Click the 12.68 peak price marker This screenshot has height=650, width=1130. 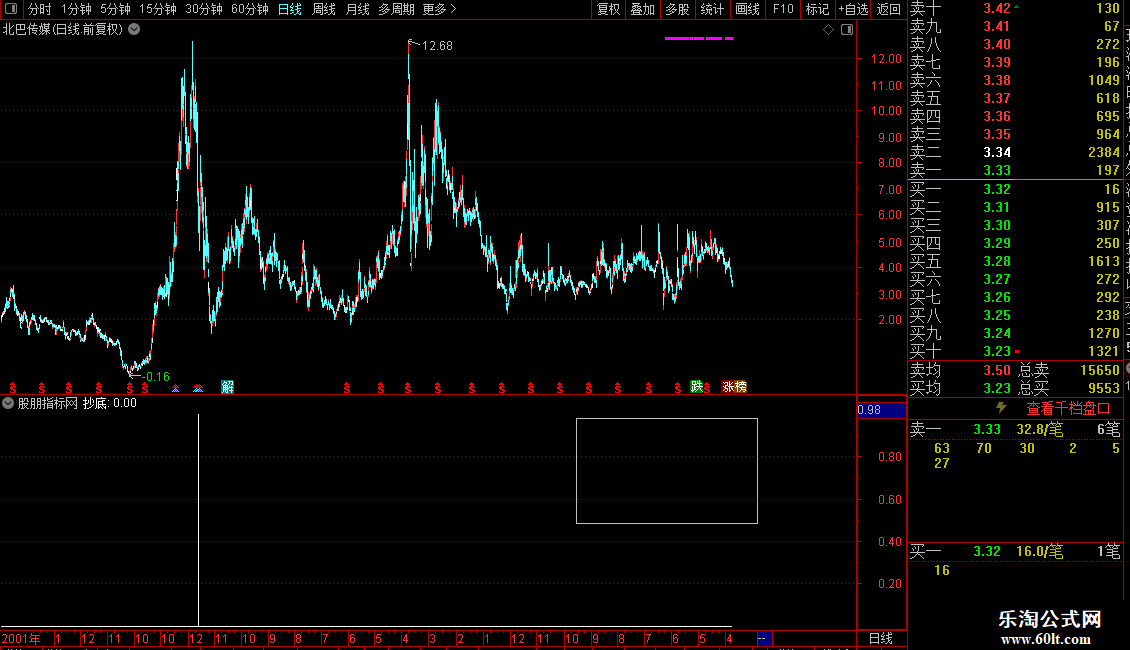pos(437,45)
